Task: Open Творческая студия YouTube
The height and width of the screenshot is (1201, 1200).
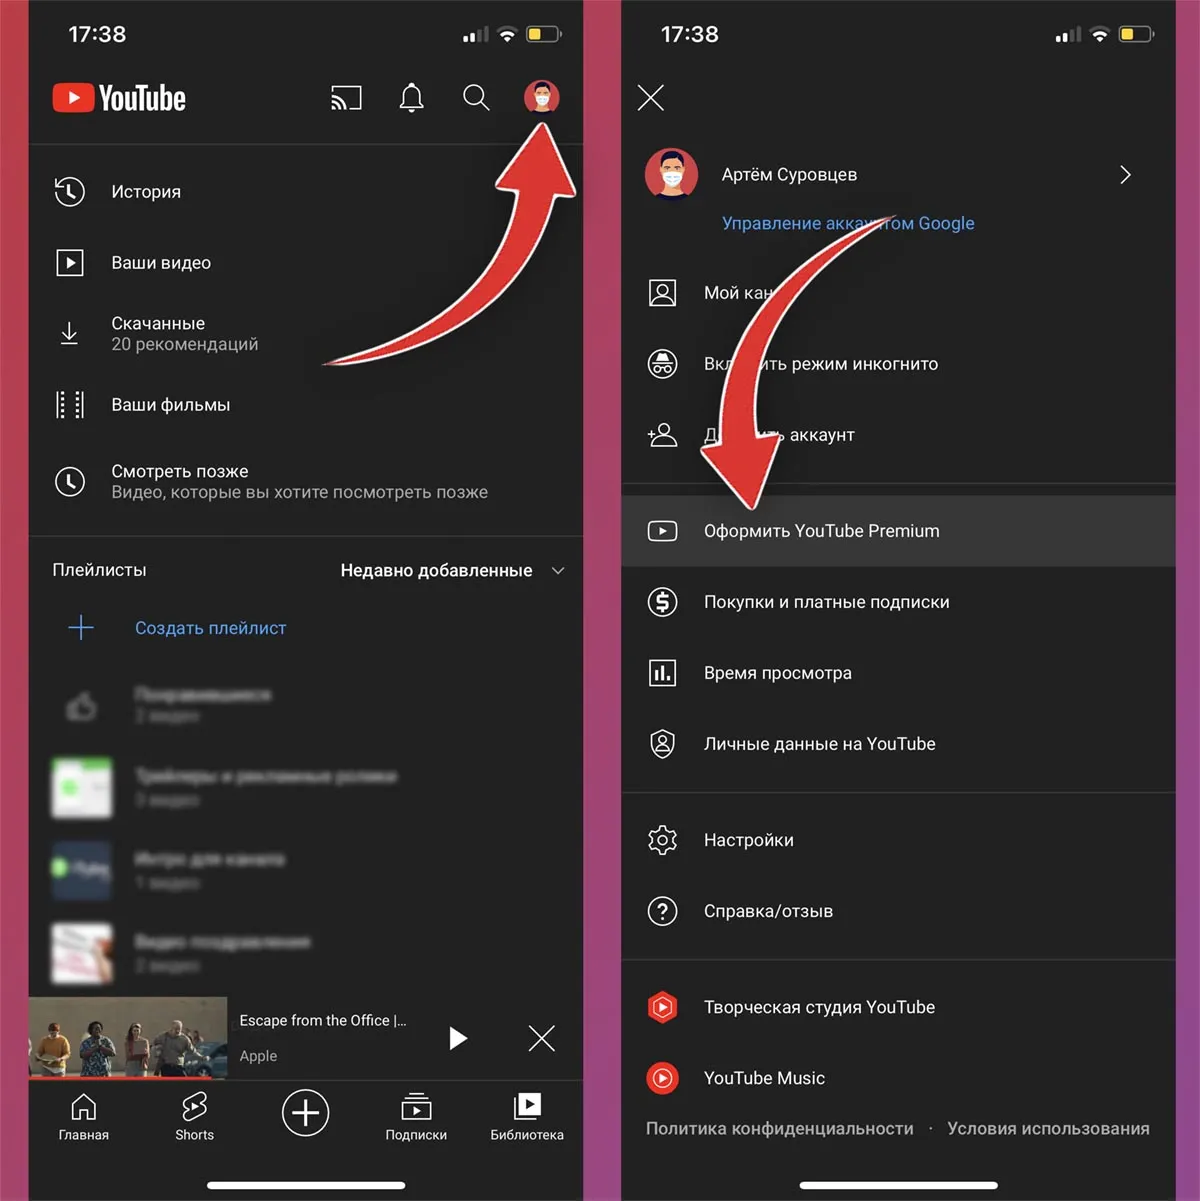Action: tap(898, 1007)
